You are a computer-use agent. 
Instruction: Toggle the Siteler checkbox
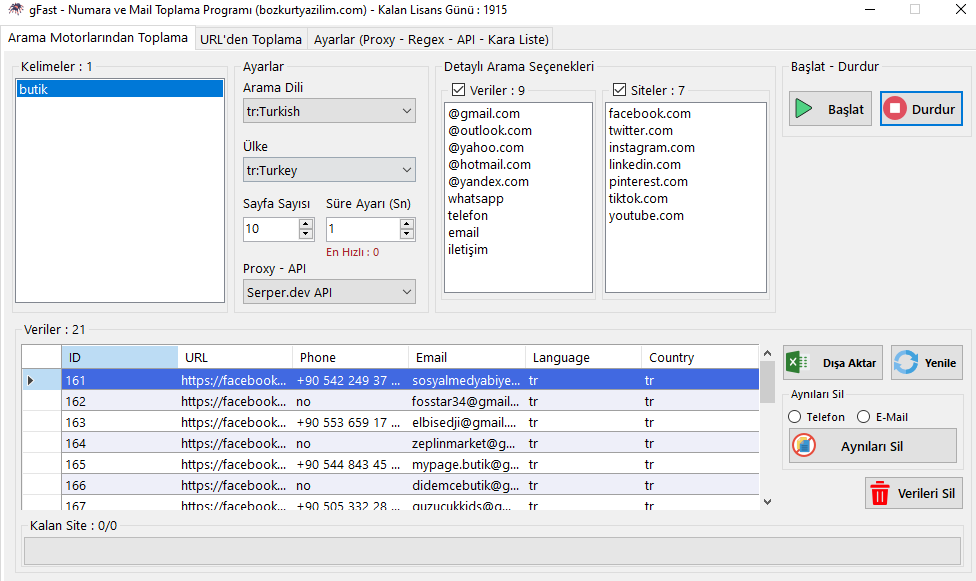click(619, 90)
